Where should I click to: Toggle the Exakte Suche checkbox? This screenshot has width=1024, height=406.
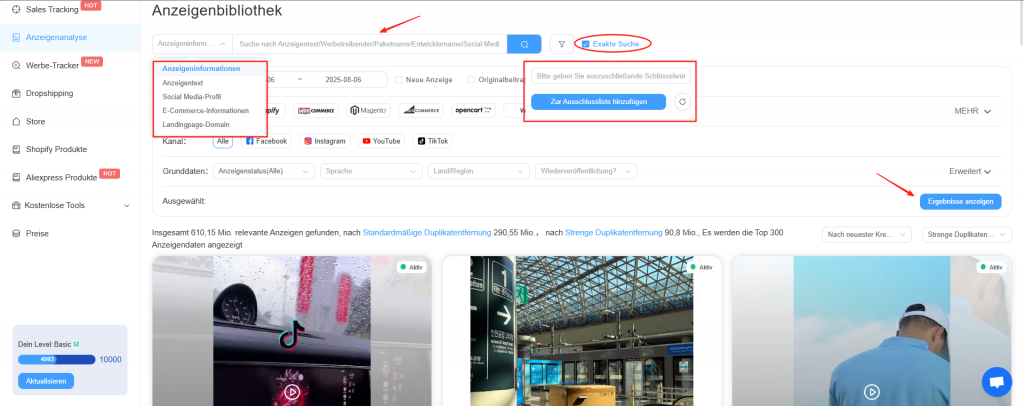[x=586, y=44]
